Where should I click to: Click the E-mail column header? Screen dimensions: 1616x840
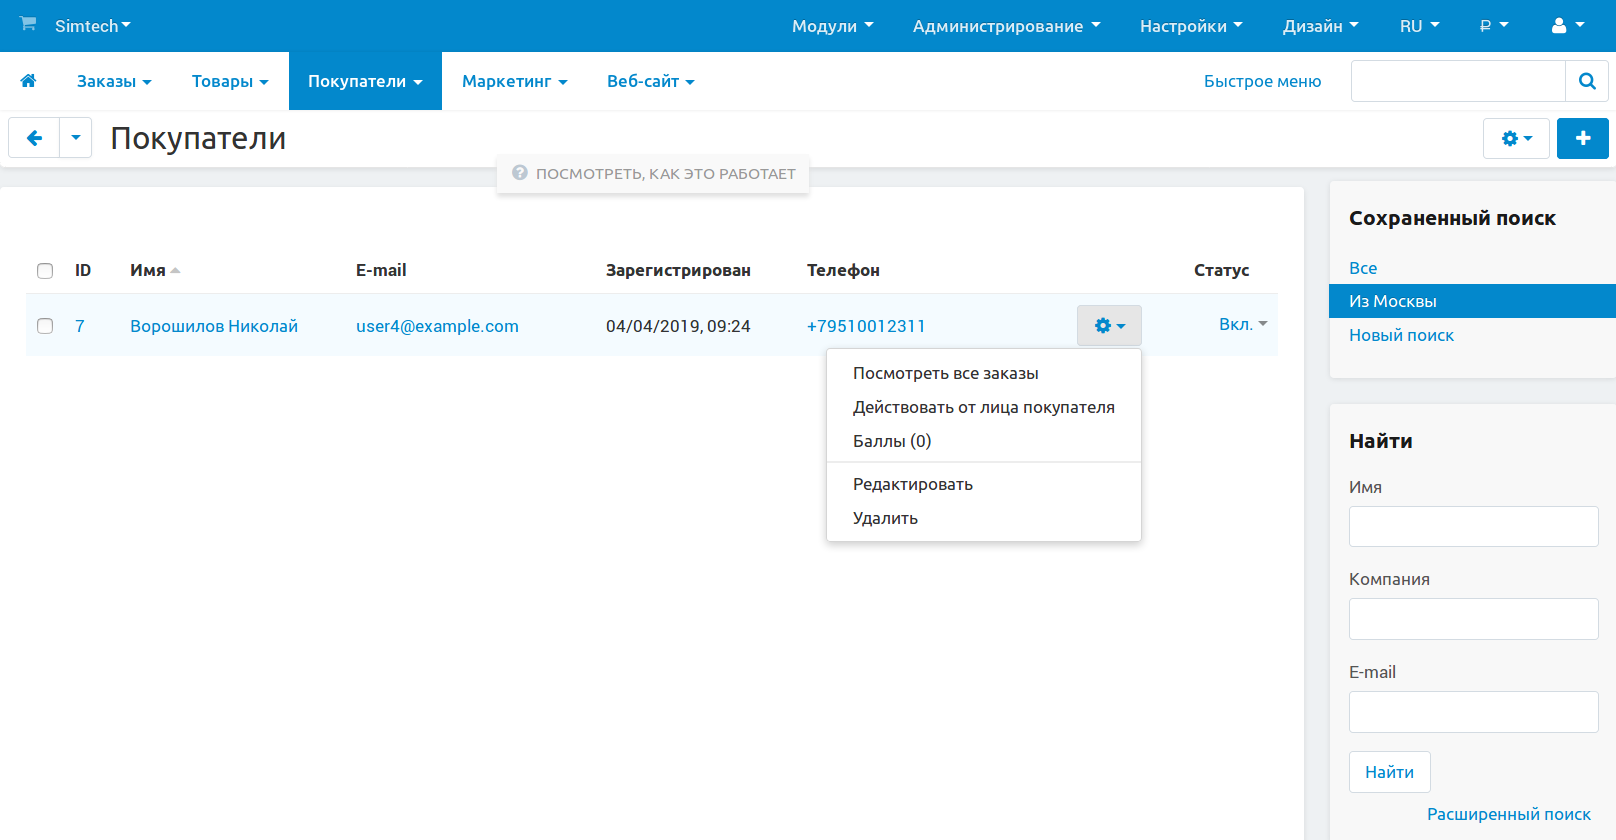click(x=381, y=270)
